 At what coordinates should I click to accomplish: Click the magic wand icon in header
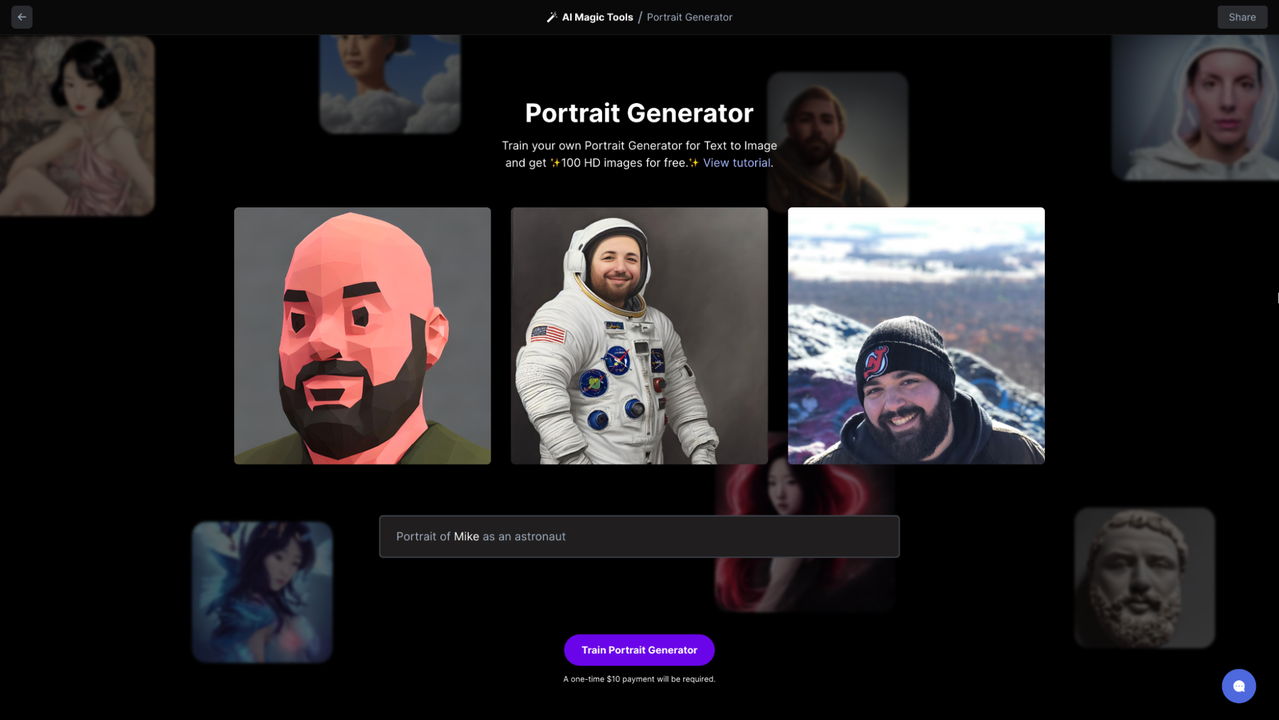click(x=551, y=17)
